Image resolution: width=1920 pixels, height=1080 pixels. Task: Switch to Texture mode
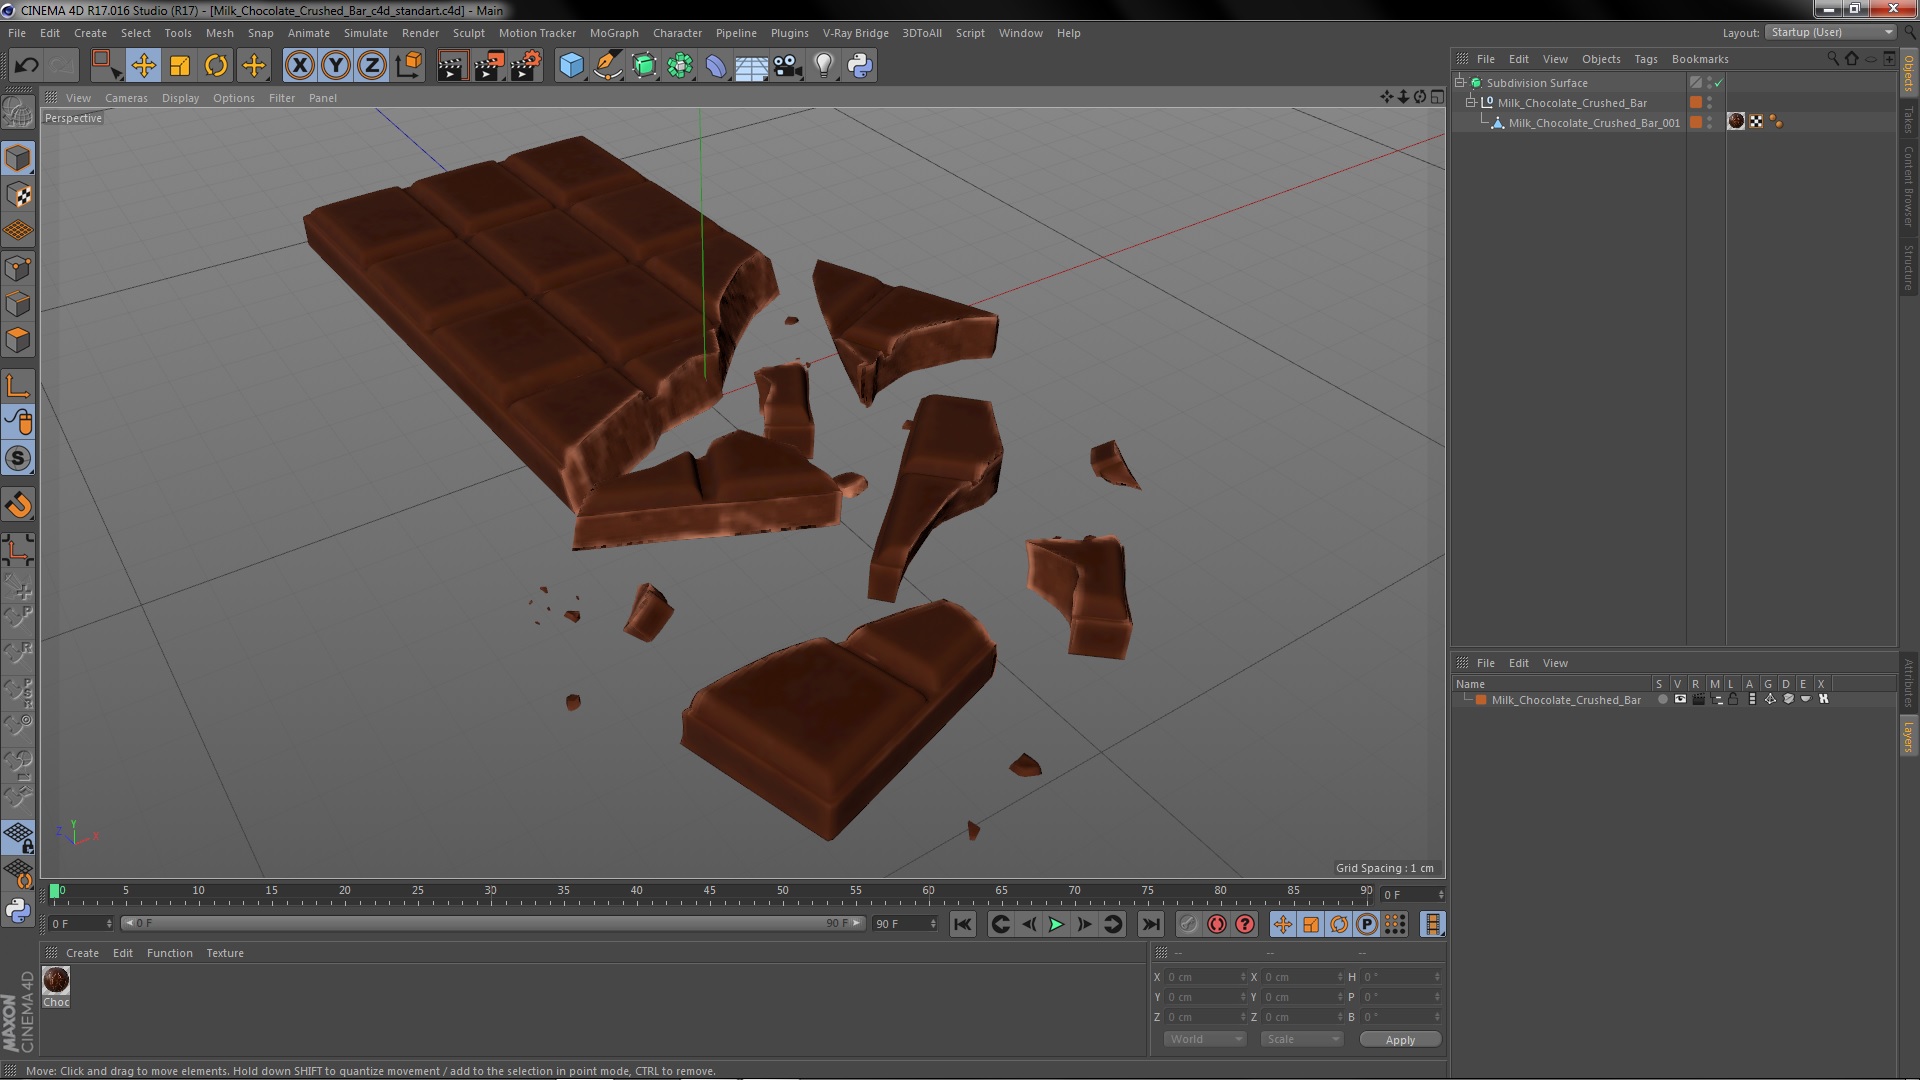[x=18, y=195]
